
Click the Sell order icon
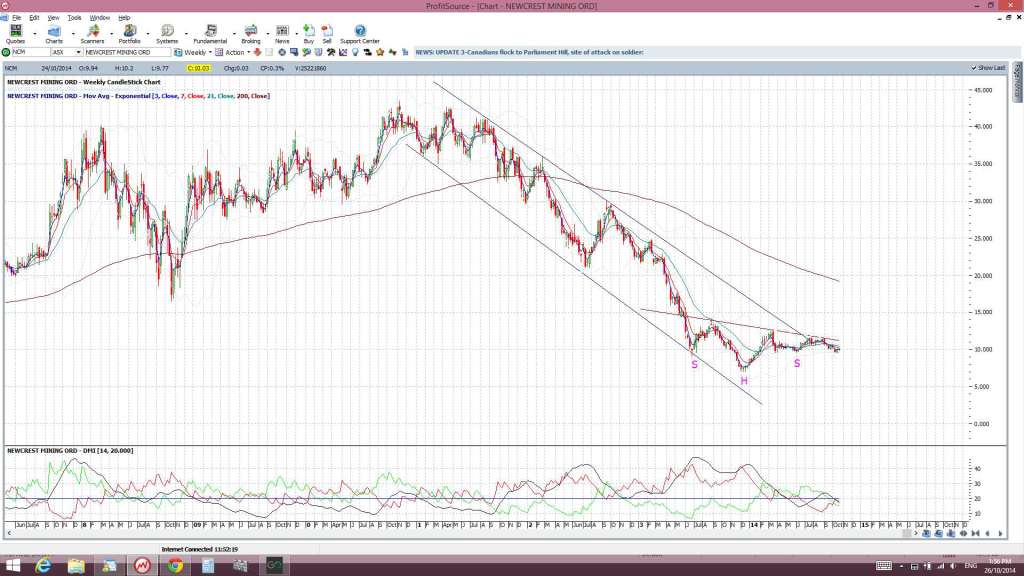click(327, 34)
